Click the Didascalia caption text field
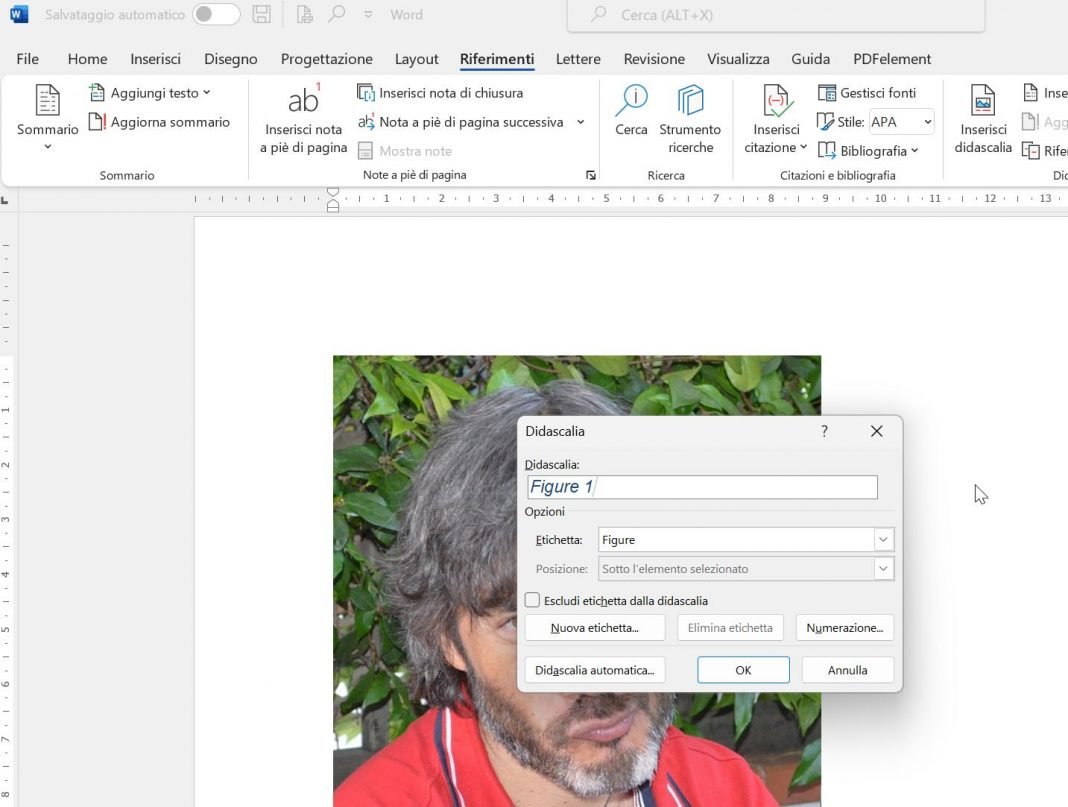Viewport: 1068px width, 807px height. click(702, 487)
